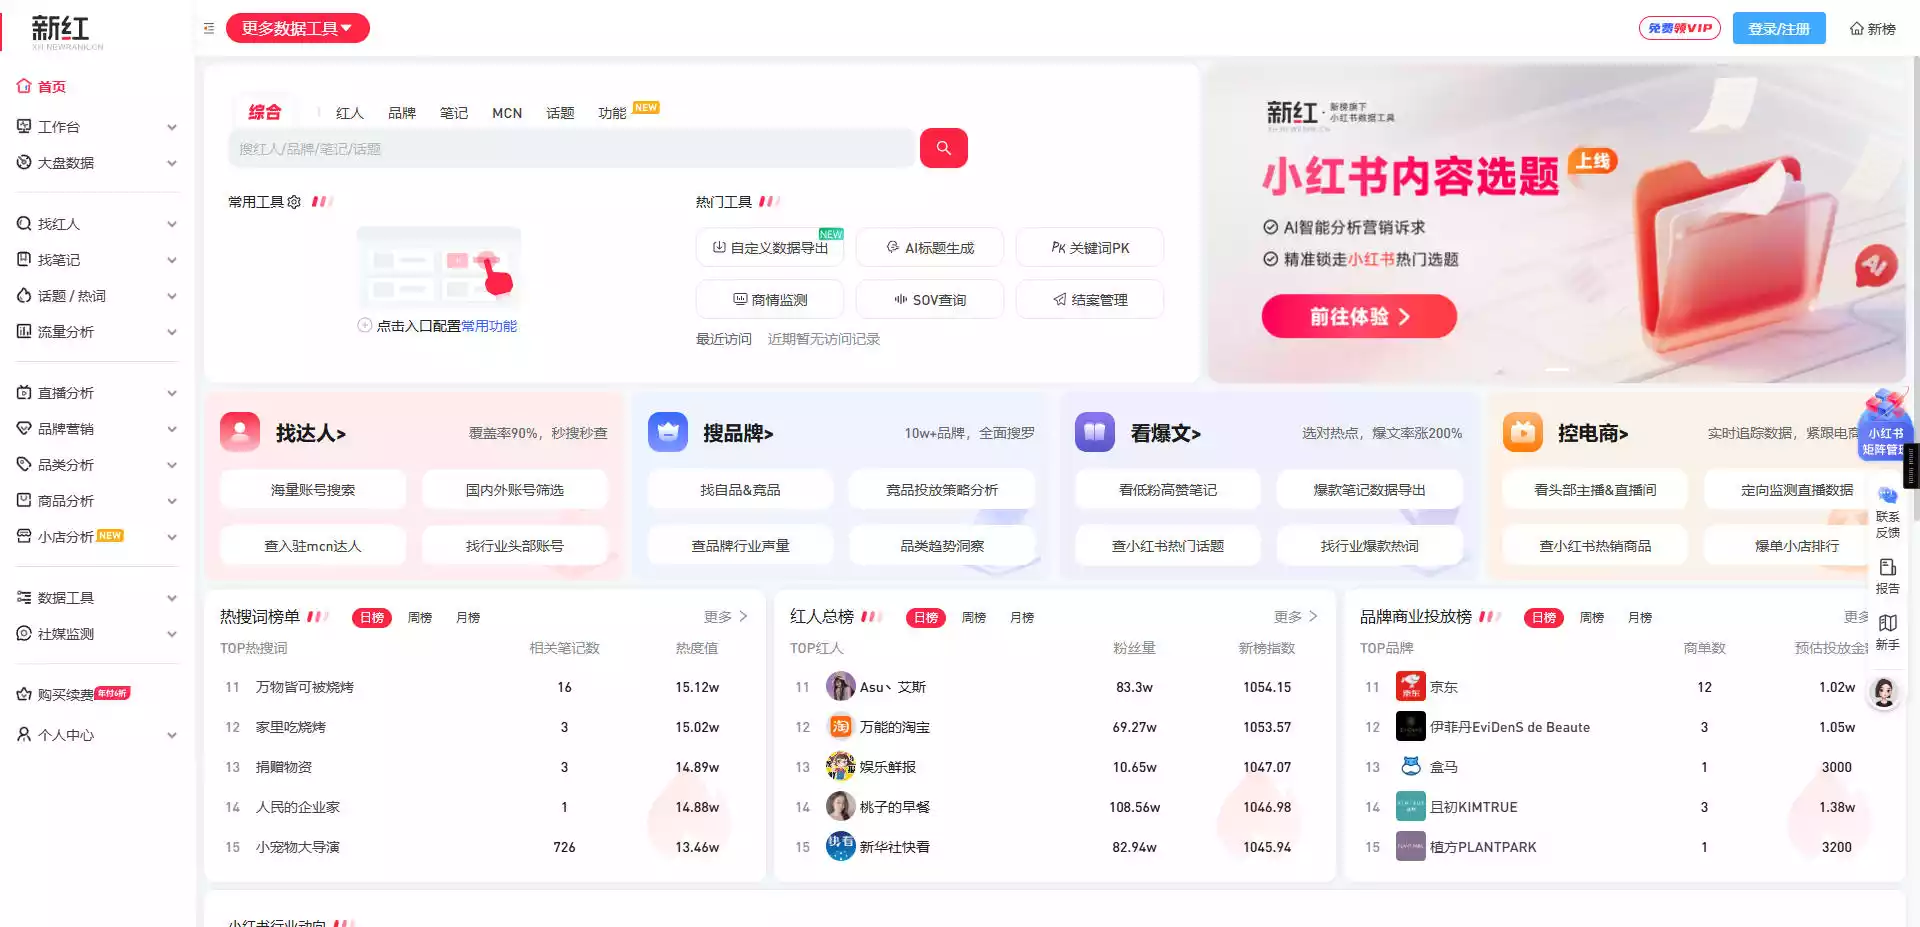Select 日榜 in 热搜词榜单
This screenshot has width=1920, height=927.
(x=372, y=618)
